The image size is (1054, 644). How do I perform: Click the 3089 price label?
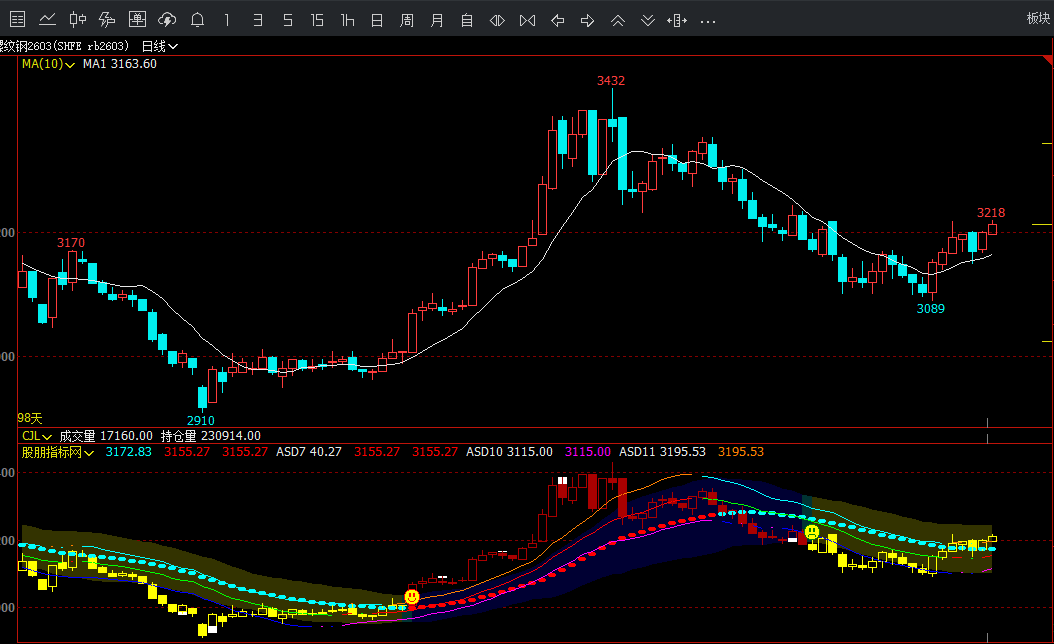pos(930,309)
